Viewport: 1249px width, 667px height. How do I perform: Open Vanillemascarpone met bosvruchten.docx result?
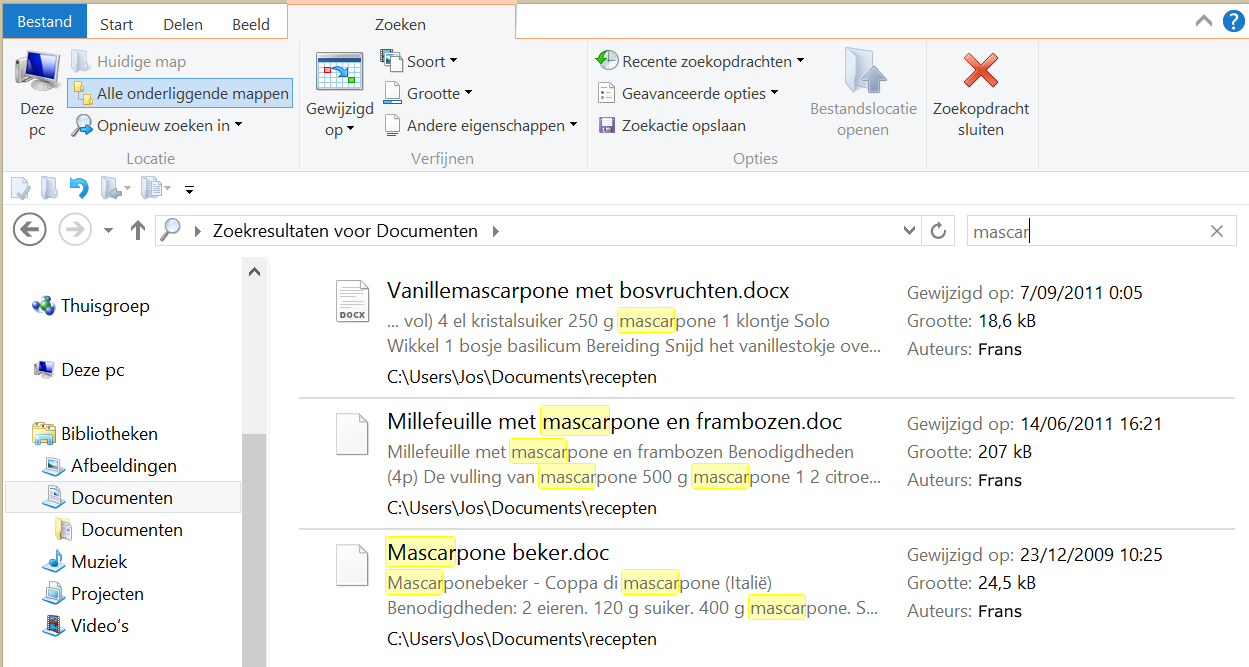coord(587,291)
